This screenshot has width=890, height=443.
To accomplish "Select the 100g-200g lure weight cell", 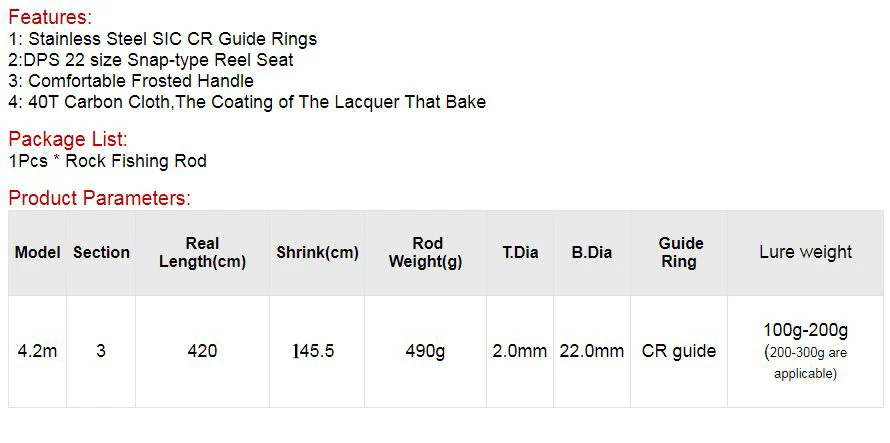I will pyautogui.click(x=805, y=351).
